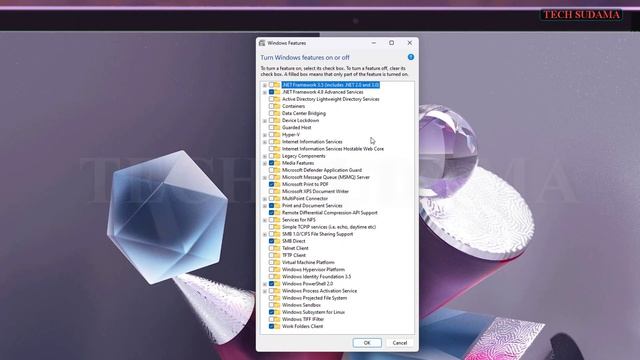Expand .NET Framework 4.8 Advanced Services node
The height and width of the screenshot is (360, 640).
tap(264, 92)
